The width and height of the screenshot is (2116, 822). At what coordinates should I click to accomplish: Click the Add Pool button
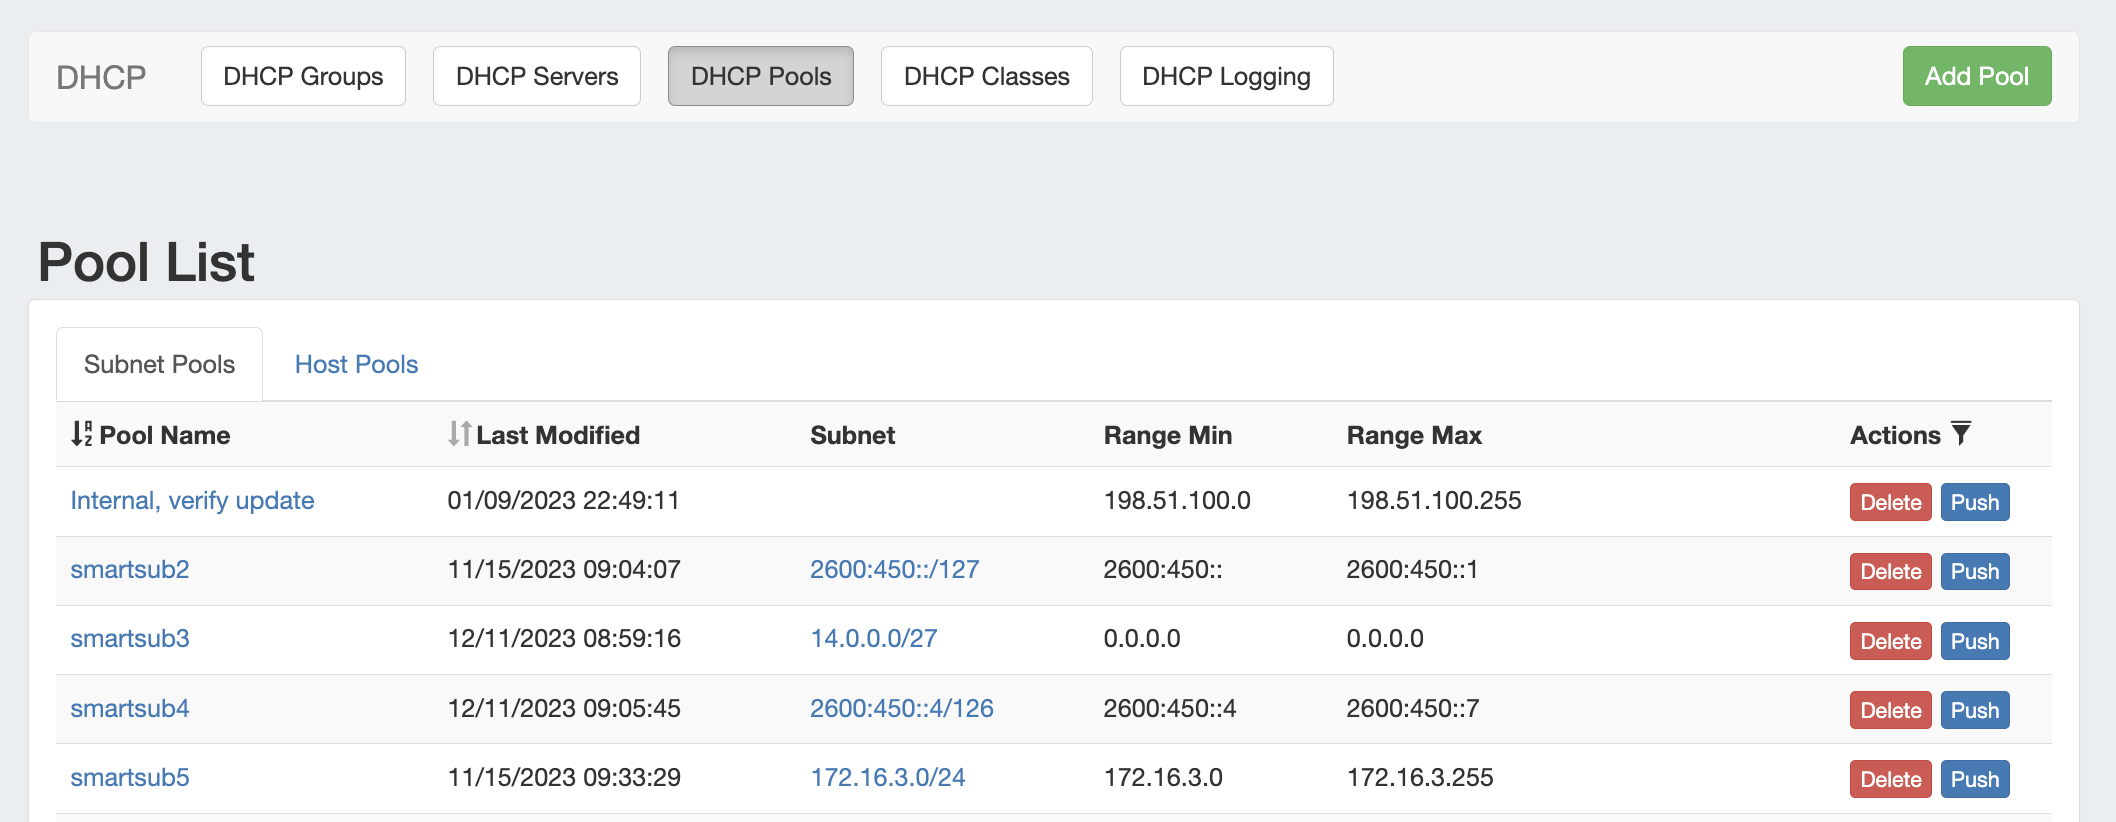coord(1976,76)
